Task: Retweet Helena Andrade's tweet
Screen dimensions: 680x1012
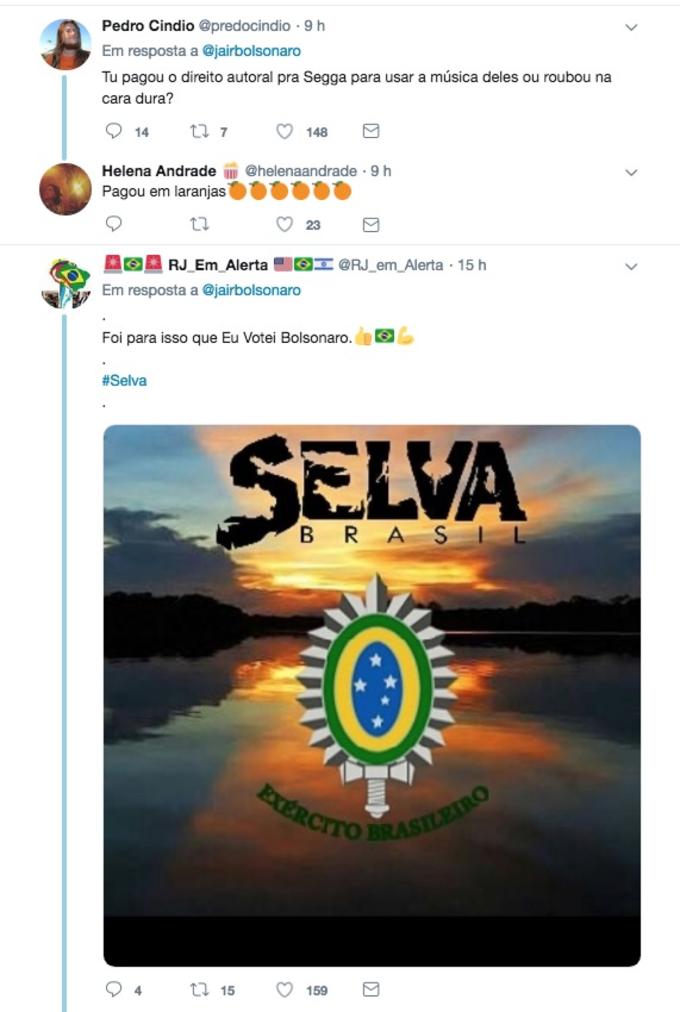Action: [x=199, y=225]
